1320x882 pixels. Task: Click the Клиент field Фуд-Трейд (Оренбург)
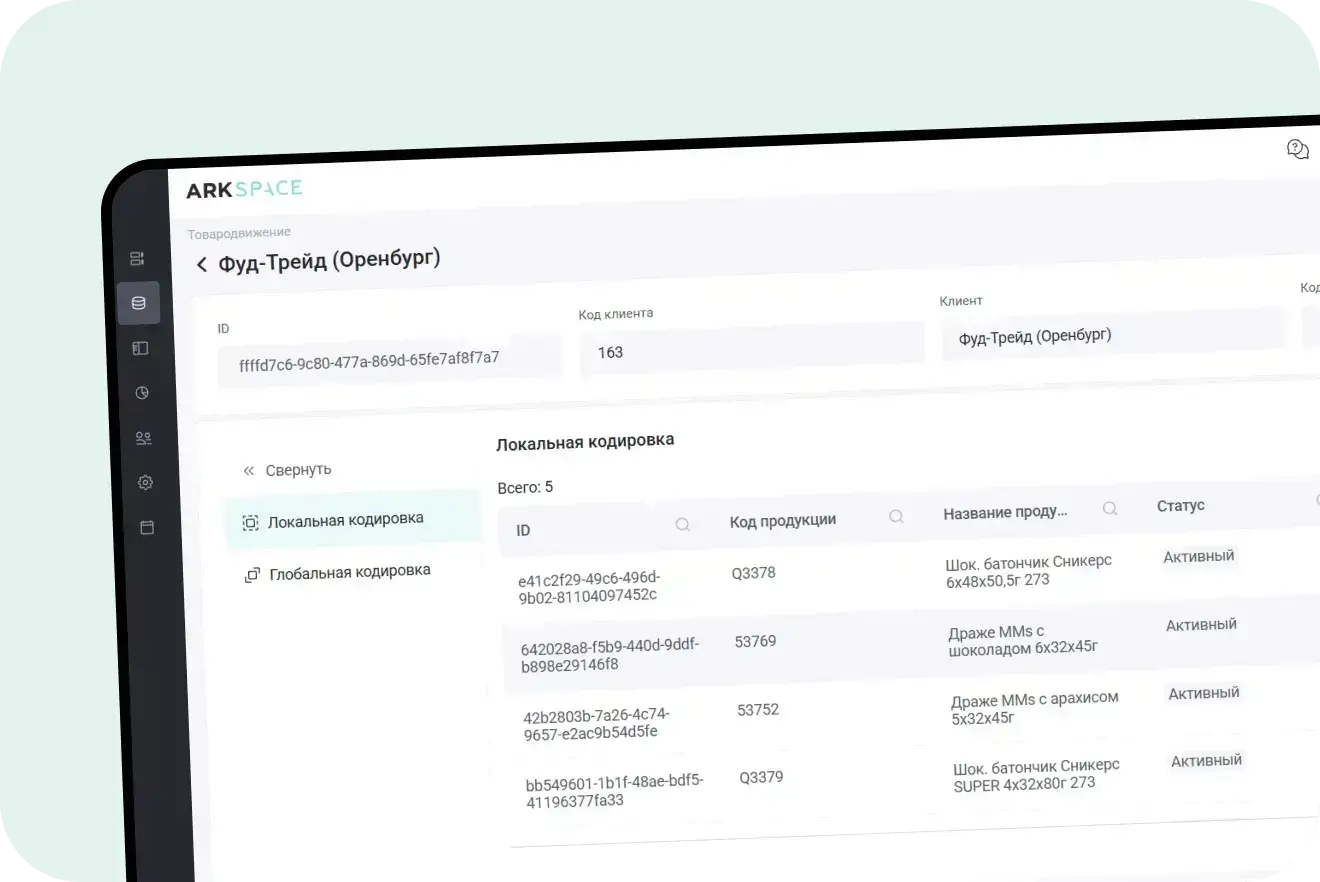1113,335
